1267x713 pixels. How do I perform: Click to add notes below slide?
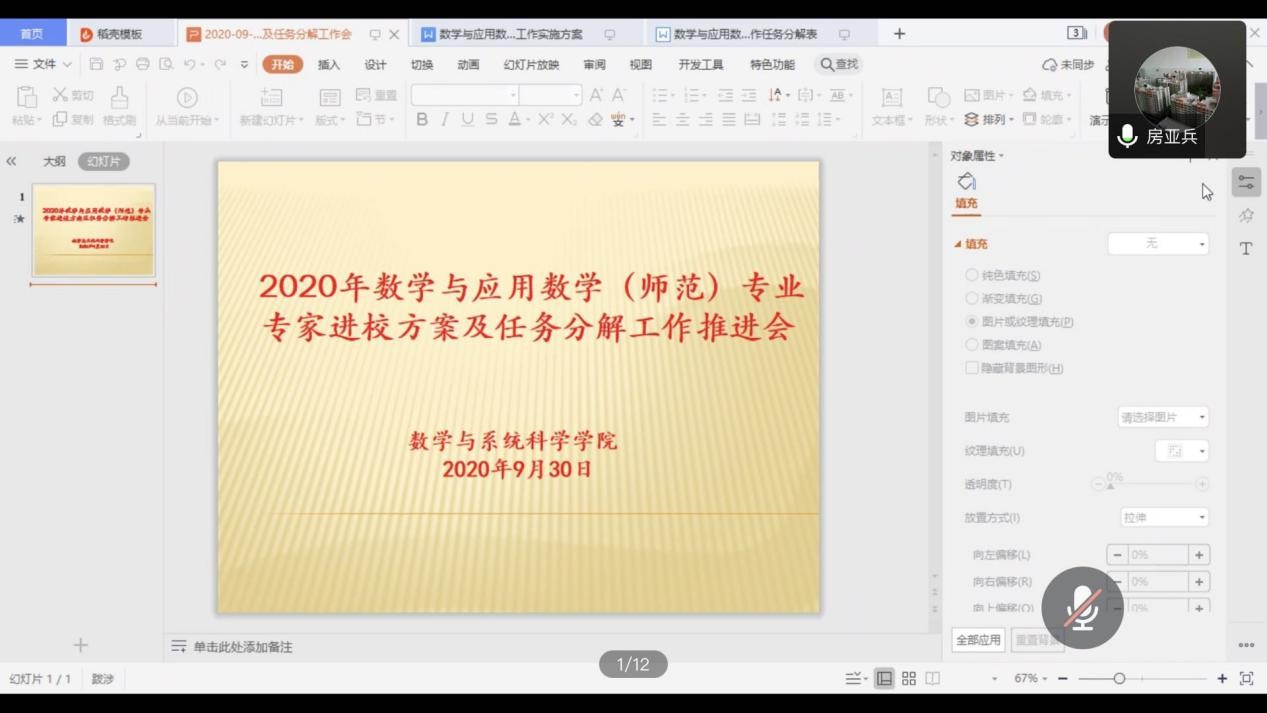point(242,647)
